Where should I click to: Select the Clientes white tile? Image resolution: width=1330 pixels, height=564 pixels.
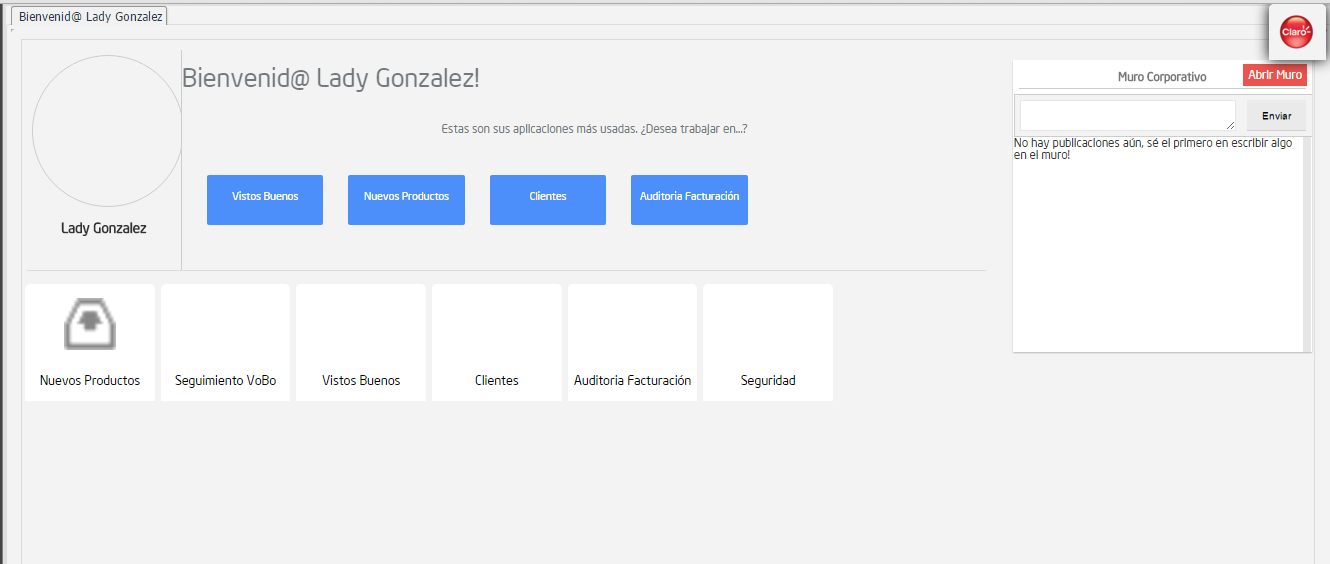click(497, 343)
